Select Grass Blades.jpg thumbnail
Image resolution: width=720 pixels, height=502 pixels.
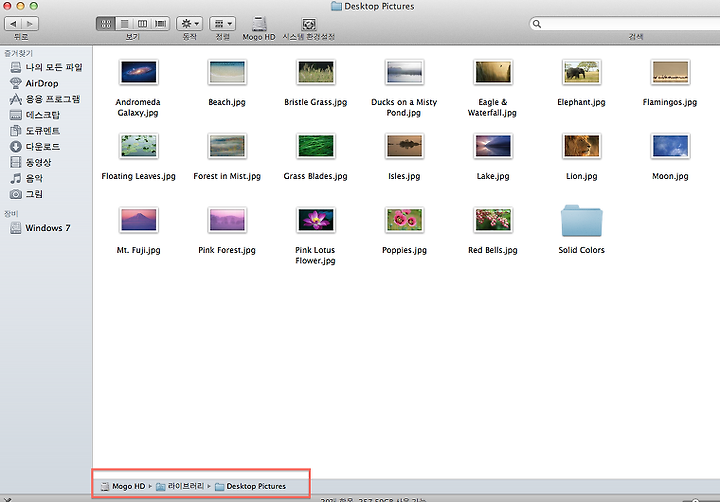315,146
